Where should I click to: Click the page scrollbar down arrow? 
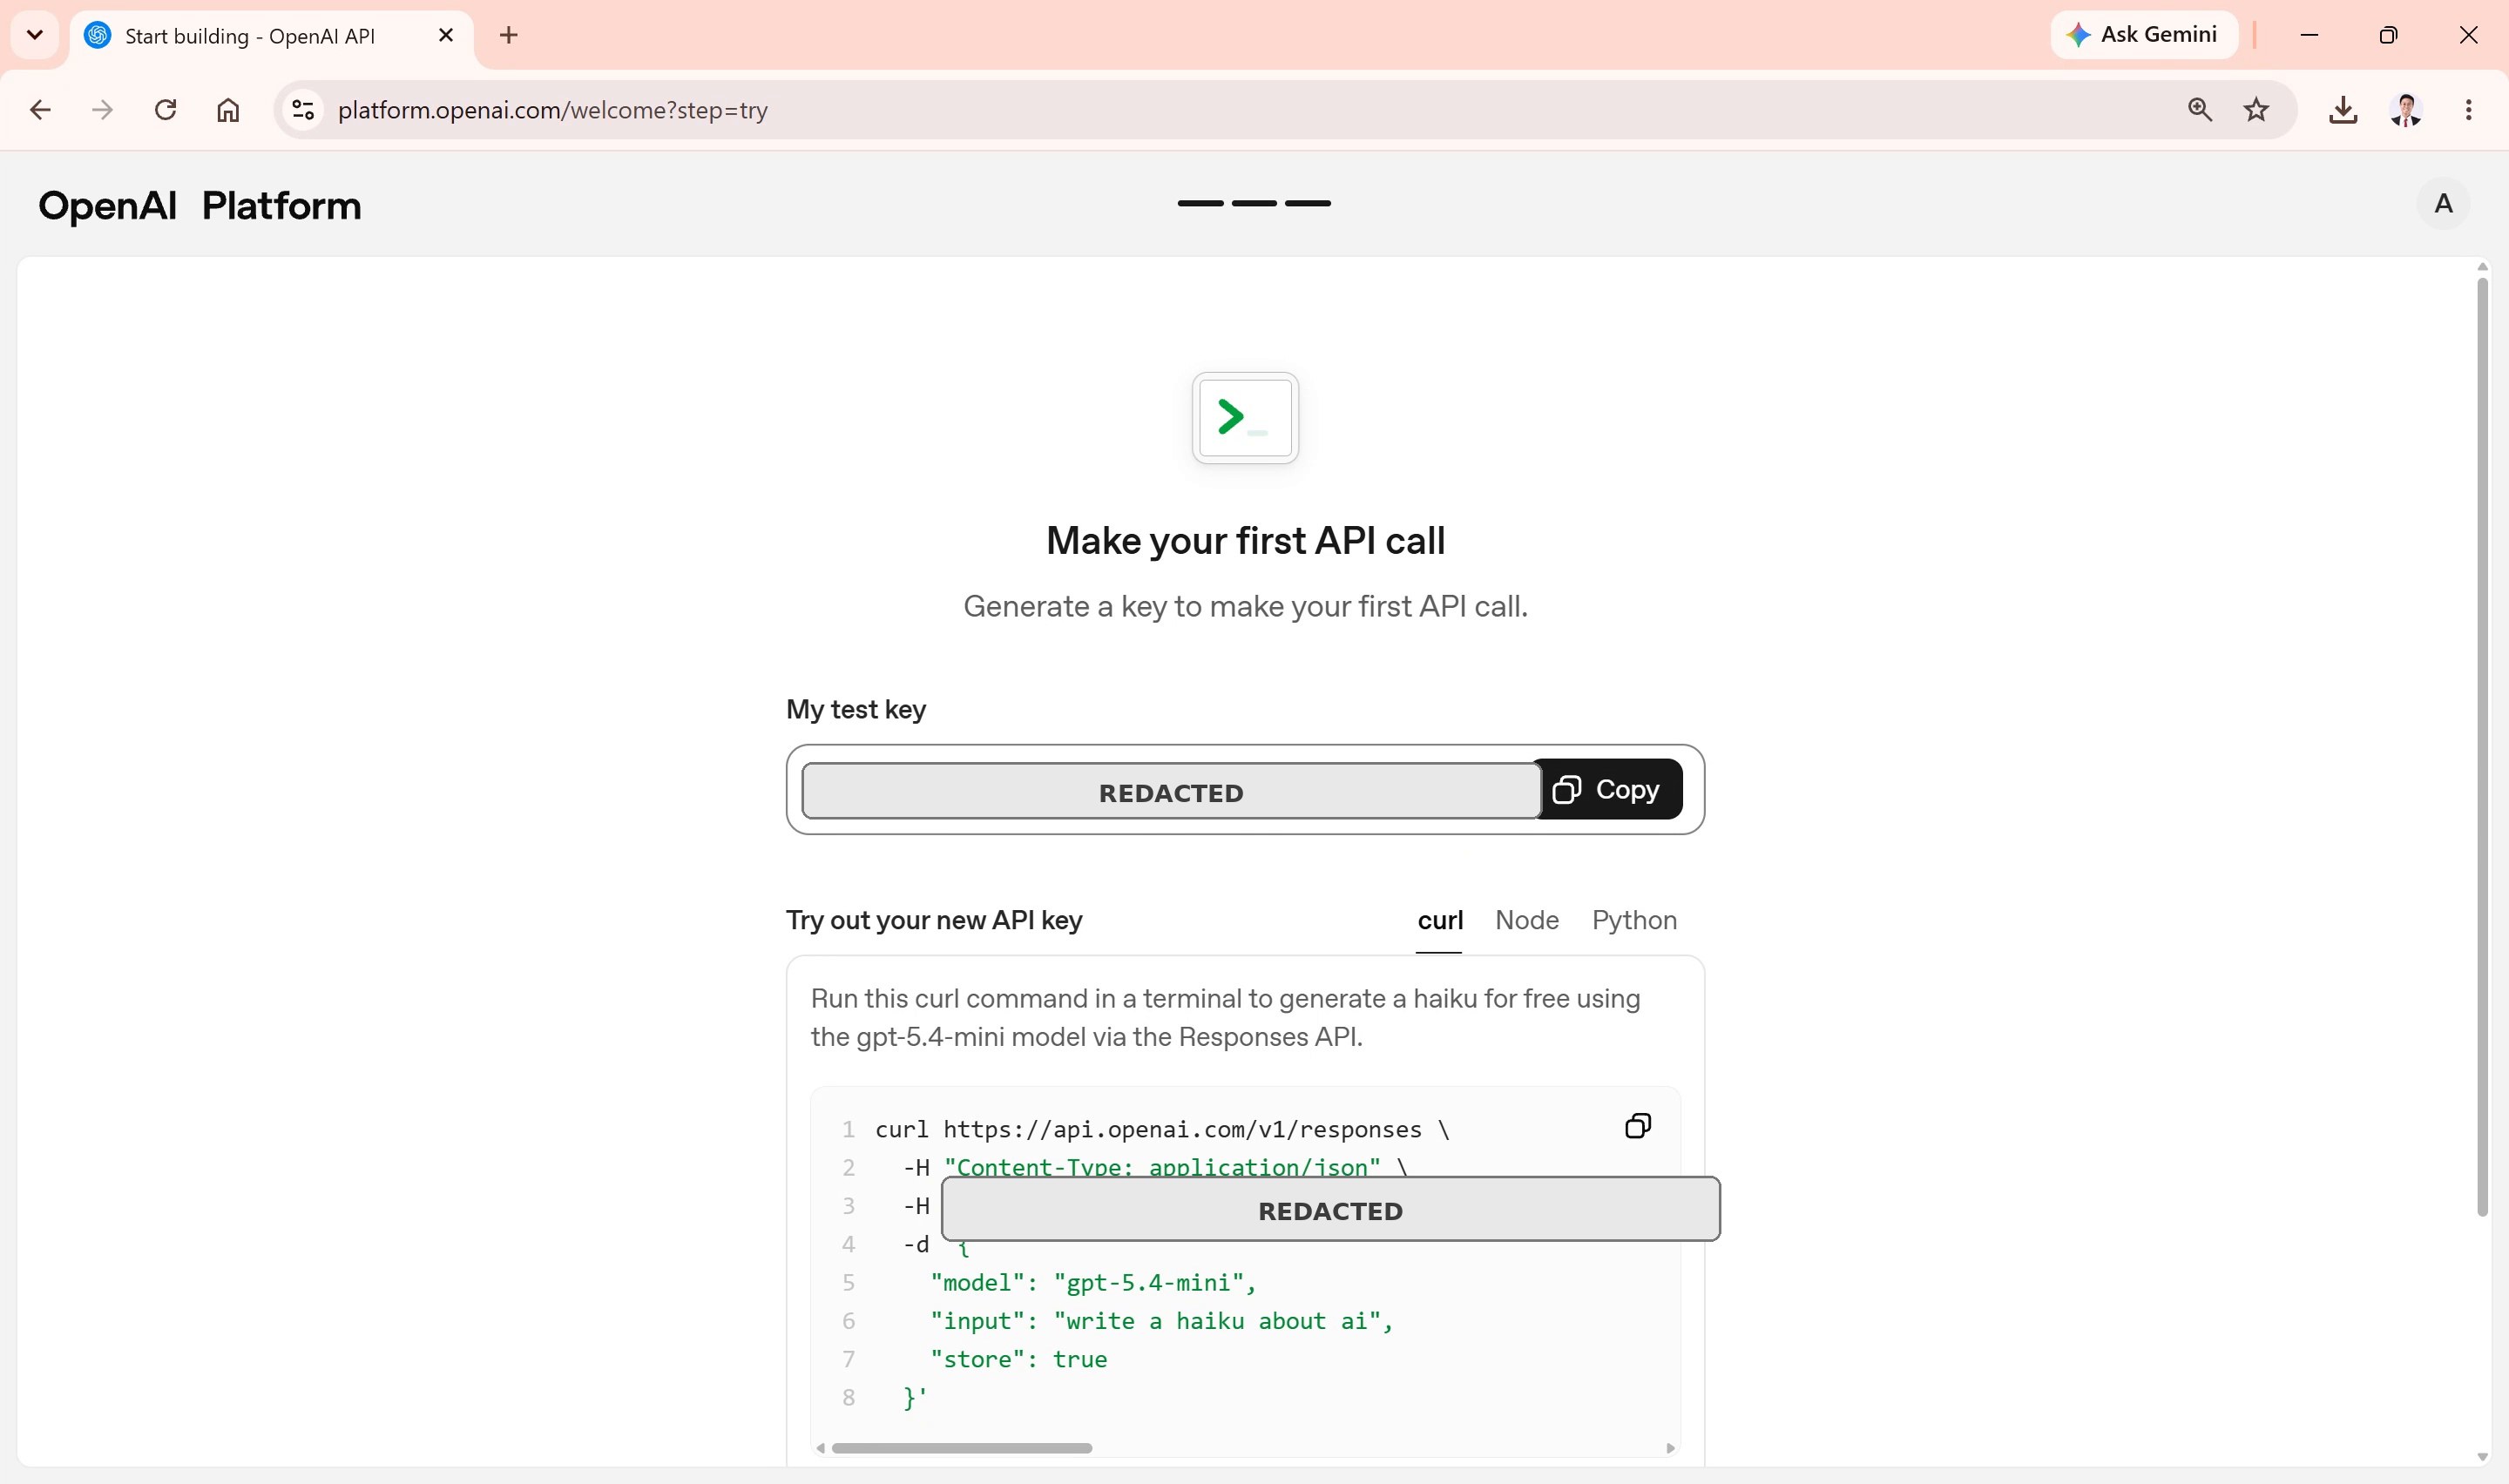pyautogui.click(x=2482, y=1457)
